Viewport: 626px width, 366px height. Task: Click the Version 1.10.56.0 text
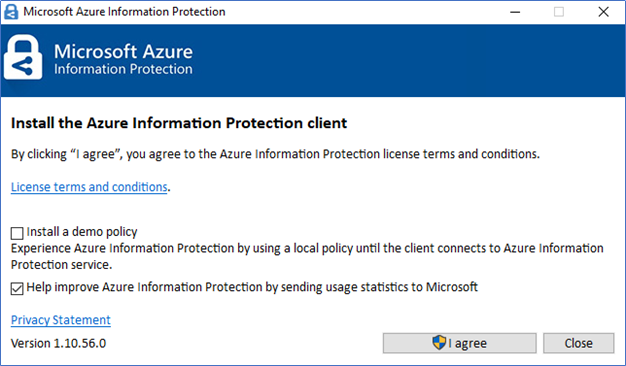58,343
